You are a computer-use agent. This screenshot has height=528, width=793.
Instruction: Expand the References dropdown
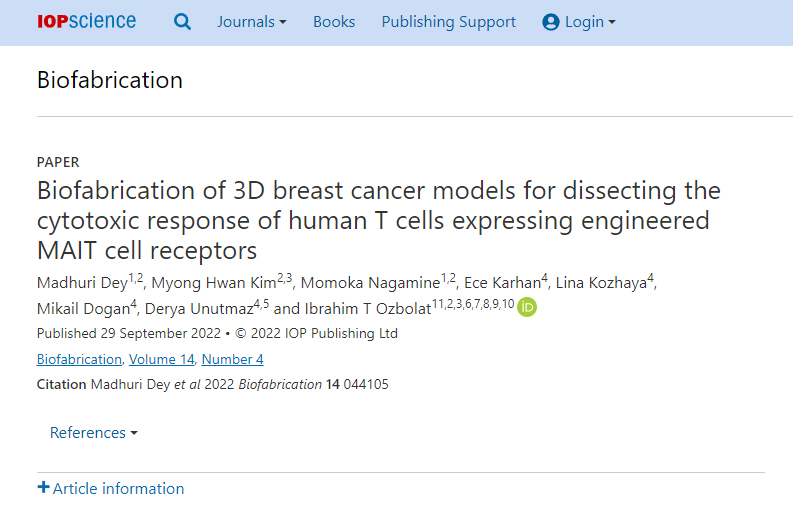[94, 432]
